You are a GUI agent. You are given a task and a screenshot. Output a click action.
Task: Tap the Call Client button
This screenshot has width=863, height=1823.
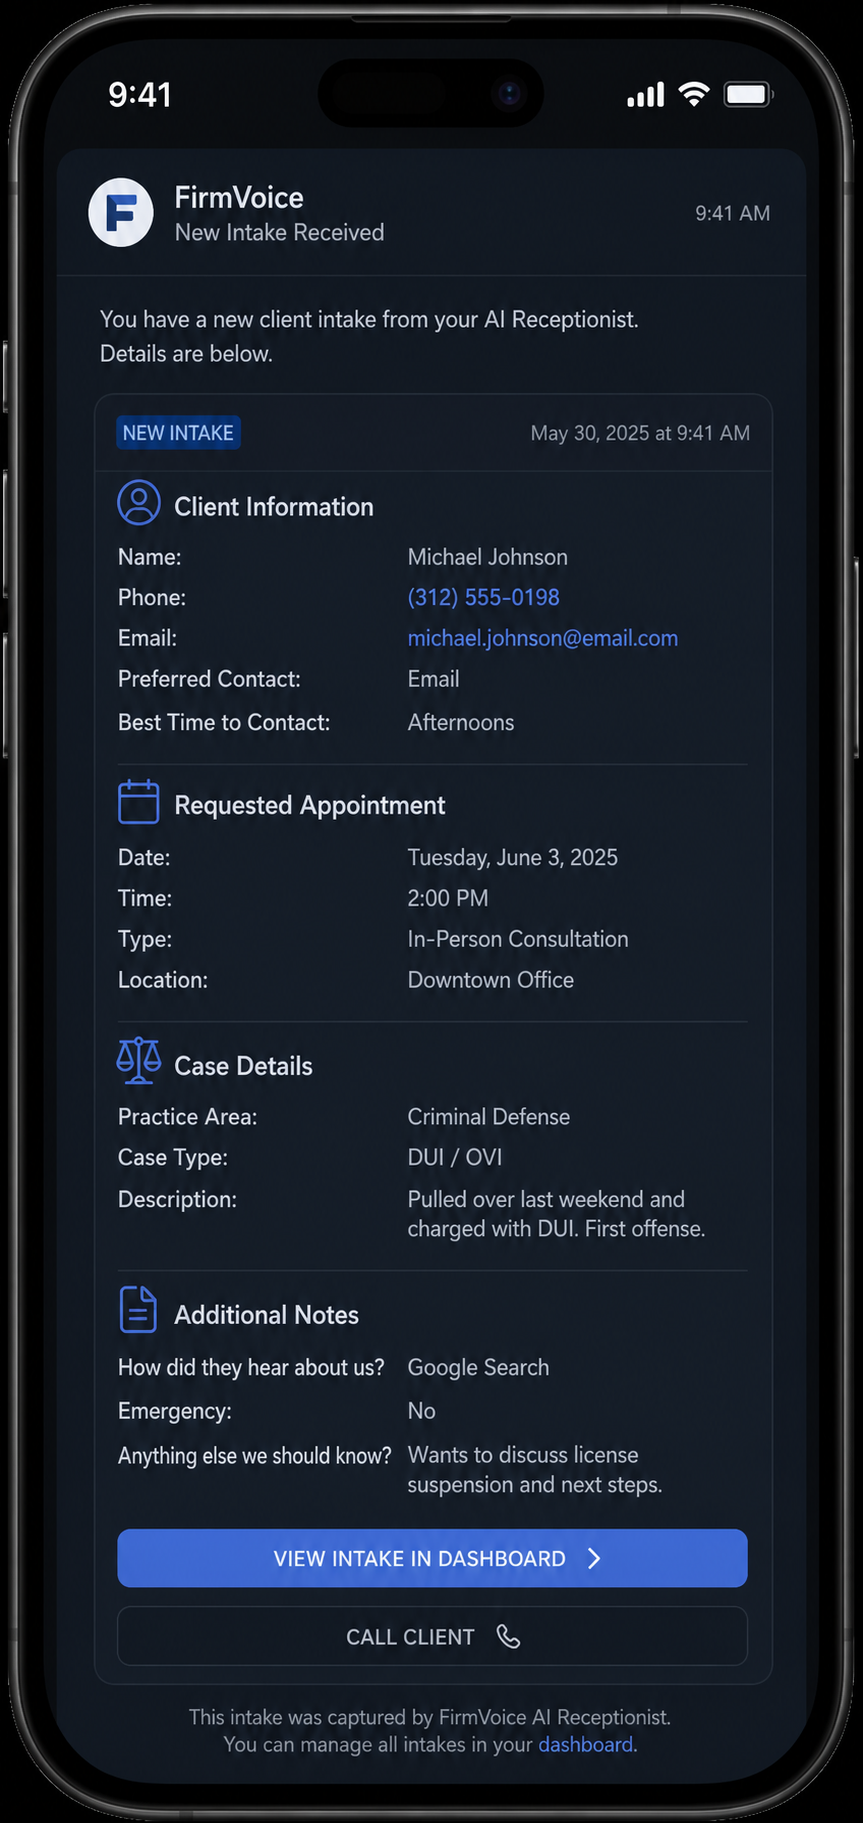click(432, 1636)
